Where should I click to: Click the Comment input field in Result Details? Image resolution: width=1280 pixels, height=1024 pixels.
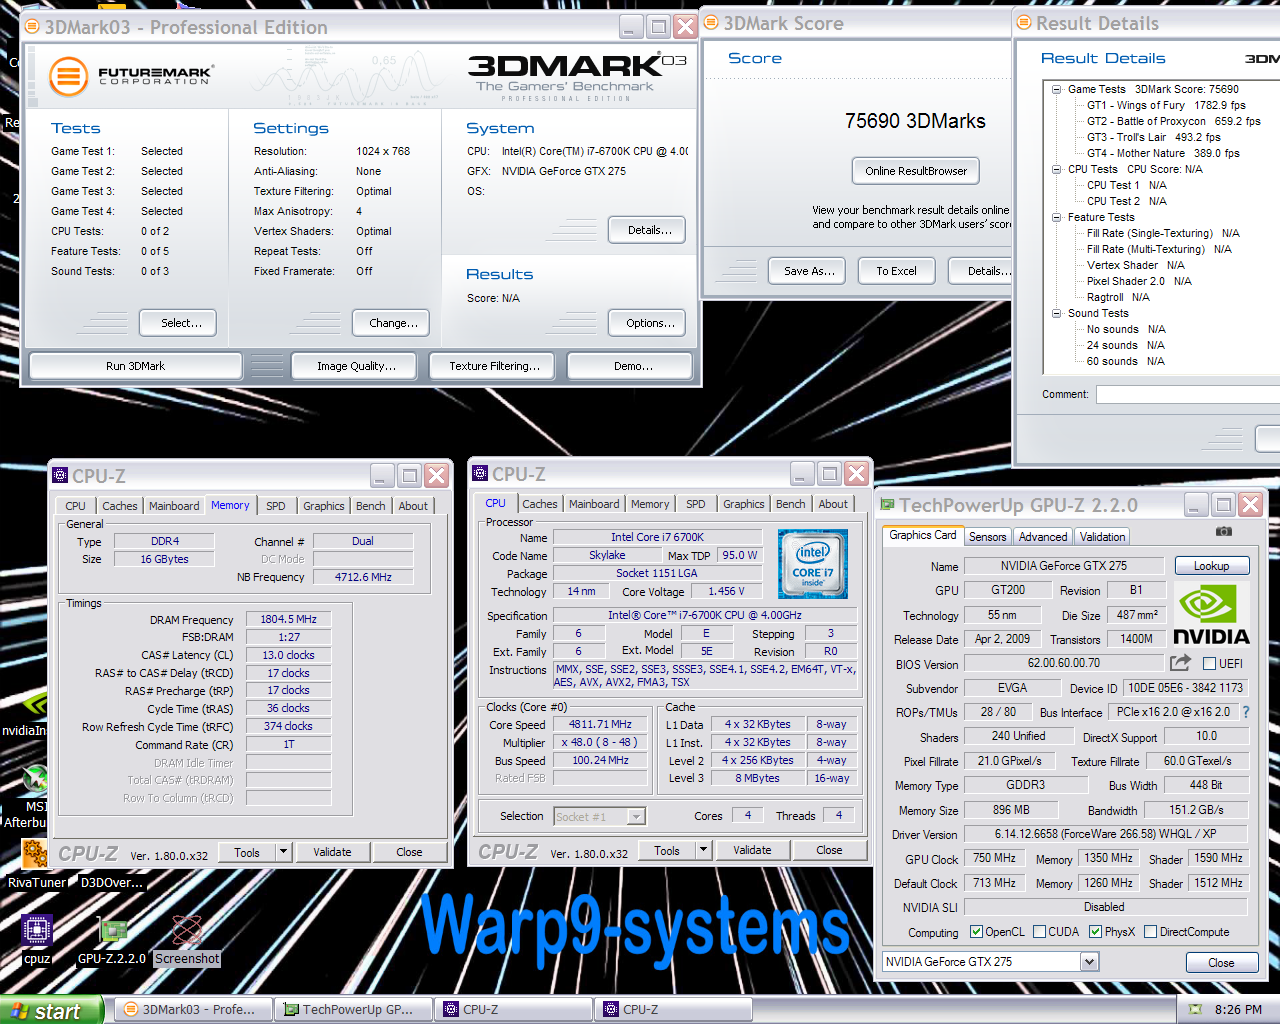pyautogui.click(x=1188, y=395)
